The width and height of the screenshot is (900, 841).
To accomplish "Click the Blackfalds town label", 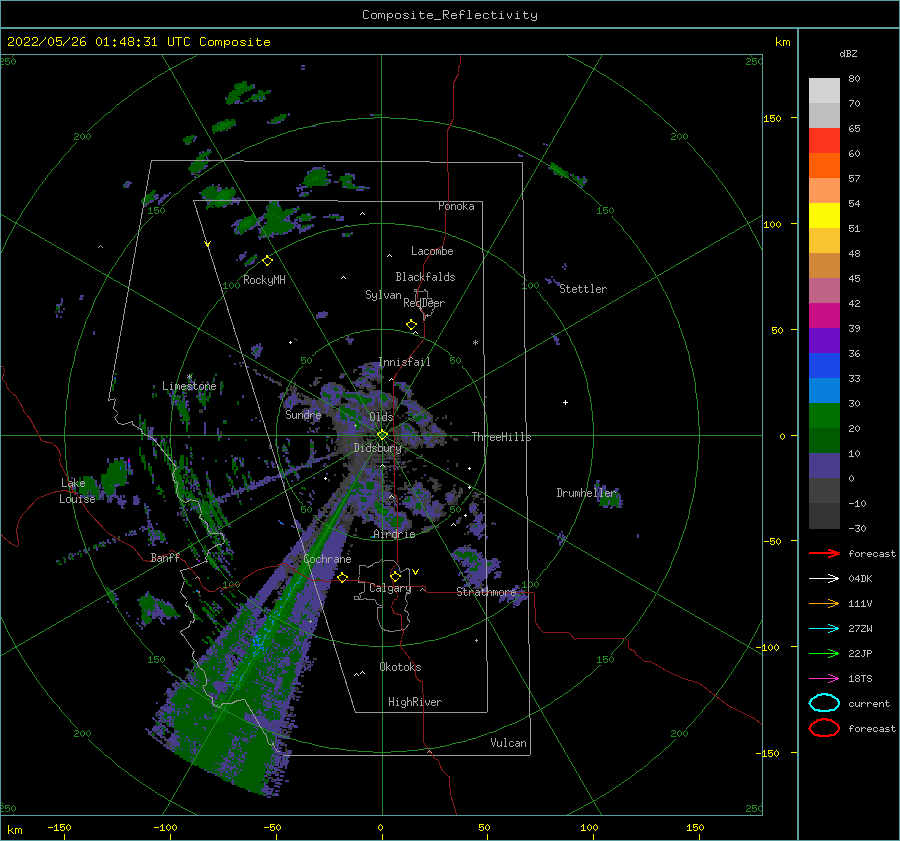I will click(425, 277).
